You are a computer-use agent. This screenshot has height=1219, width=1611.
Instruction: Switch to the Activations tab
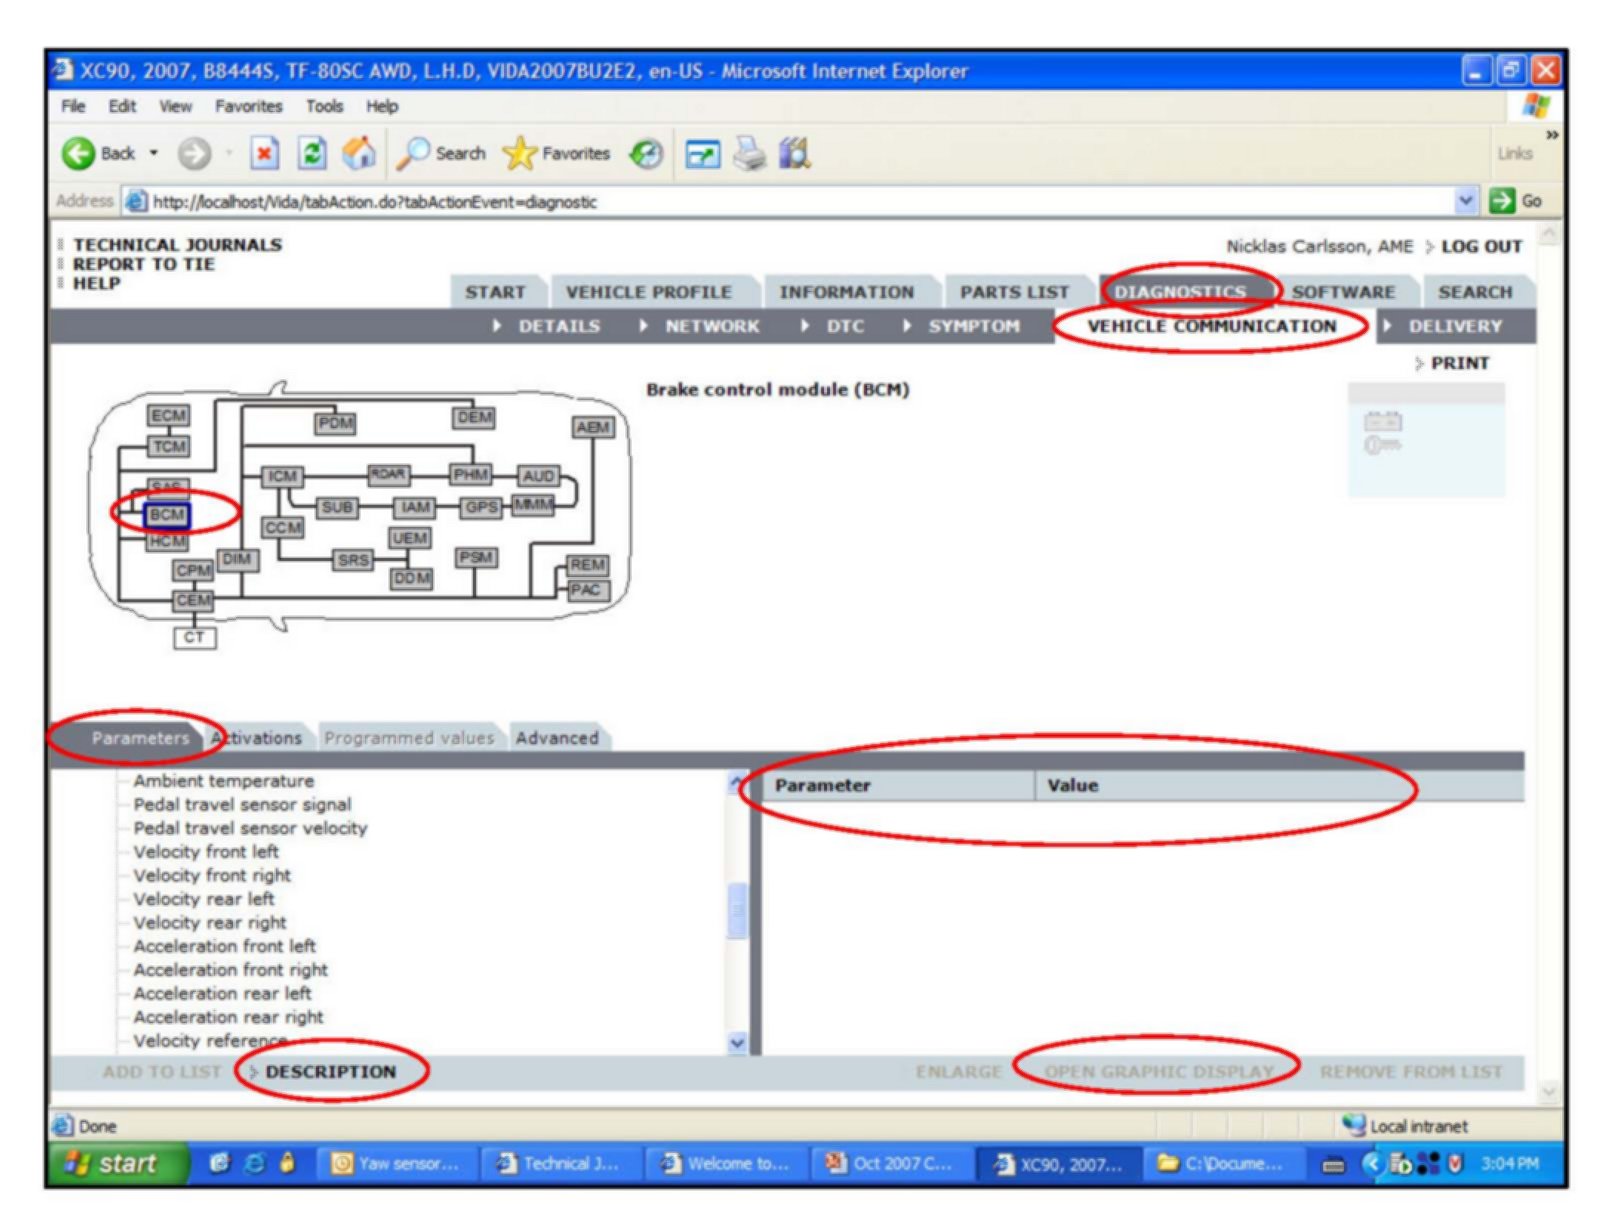pos(258,738)
